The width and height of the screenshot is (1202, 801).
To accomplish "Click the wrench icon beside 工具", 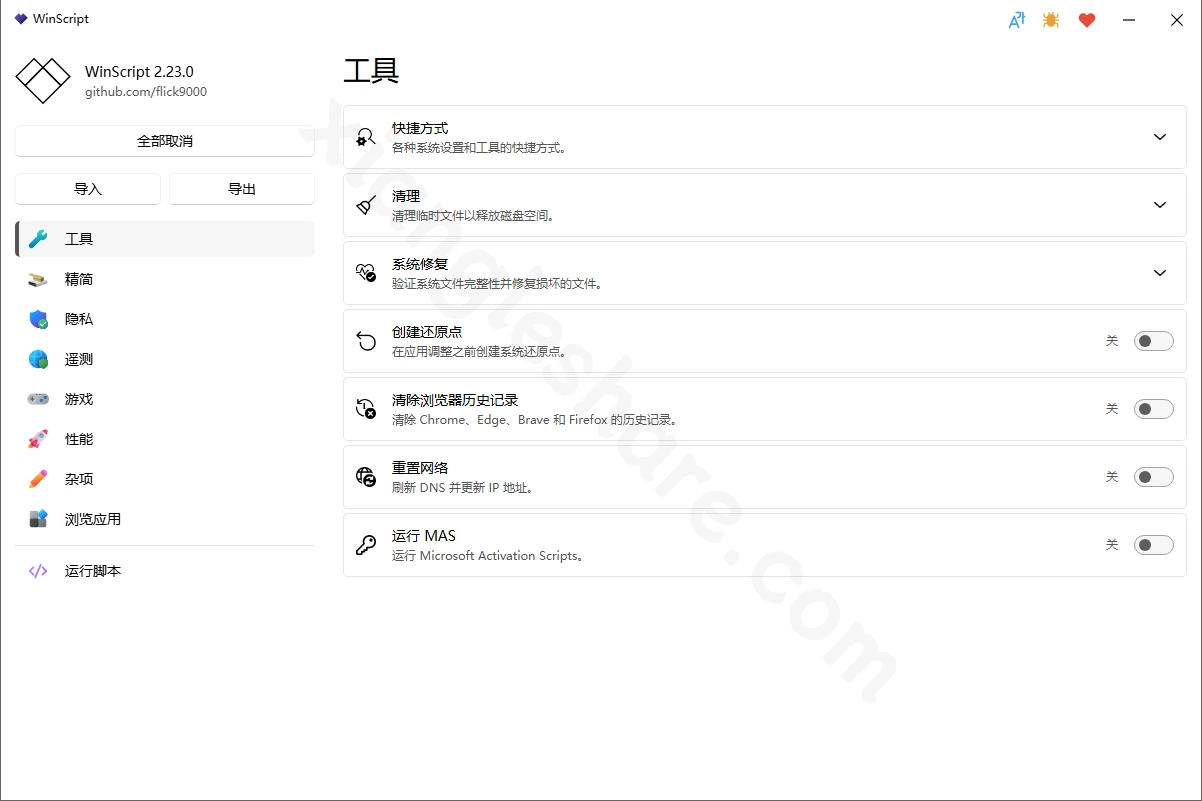I will pos(38,239).
